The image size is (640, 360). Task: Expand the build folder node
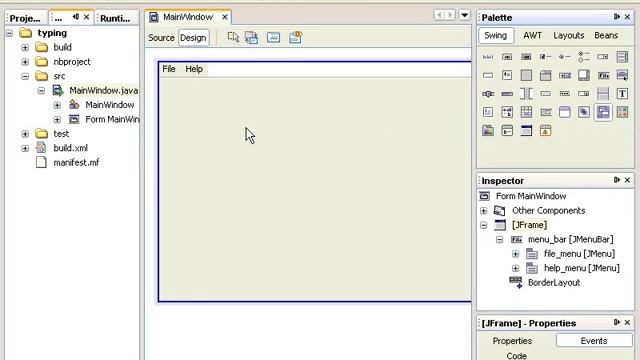click(25, 47)
